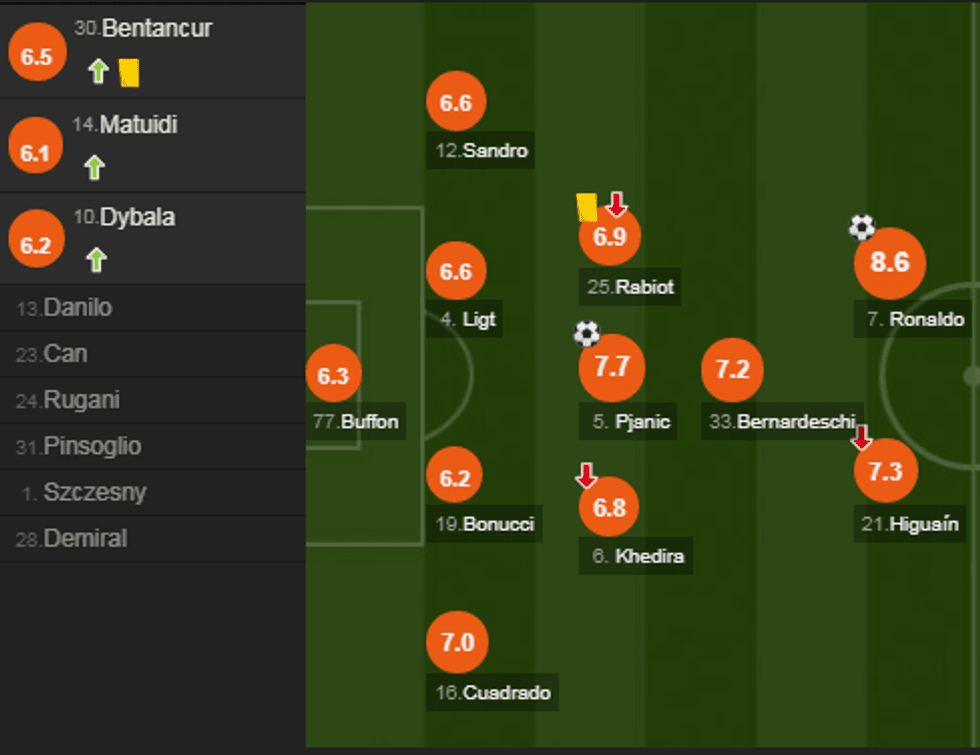Open Sandro's player name label
980x755 pixels.
pyautogui.click(x=481, y=152)
